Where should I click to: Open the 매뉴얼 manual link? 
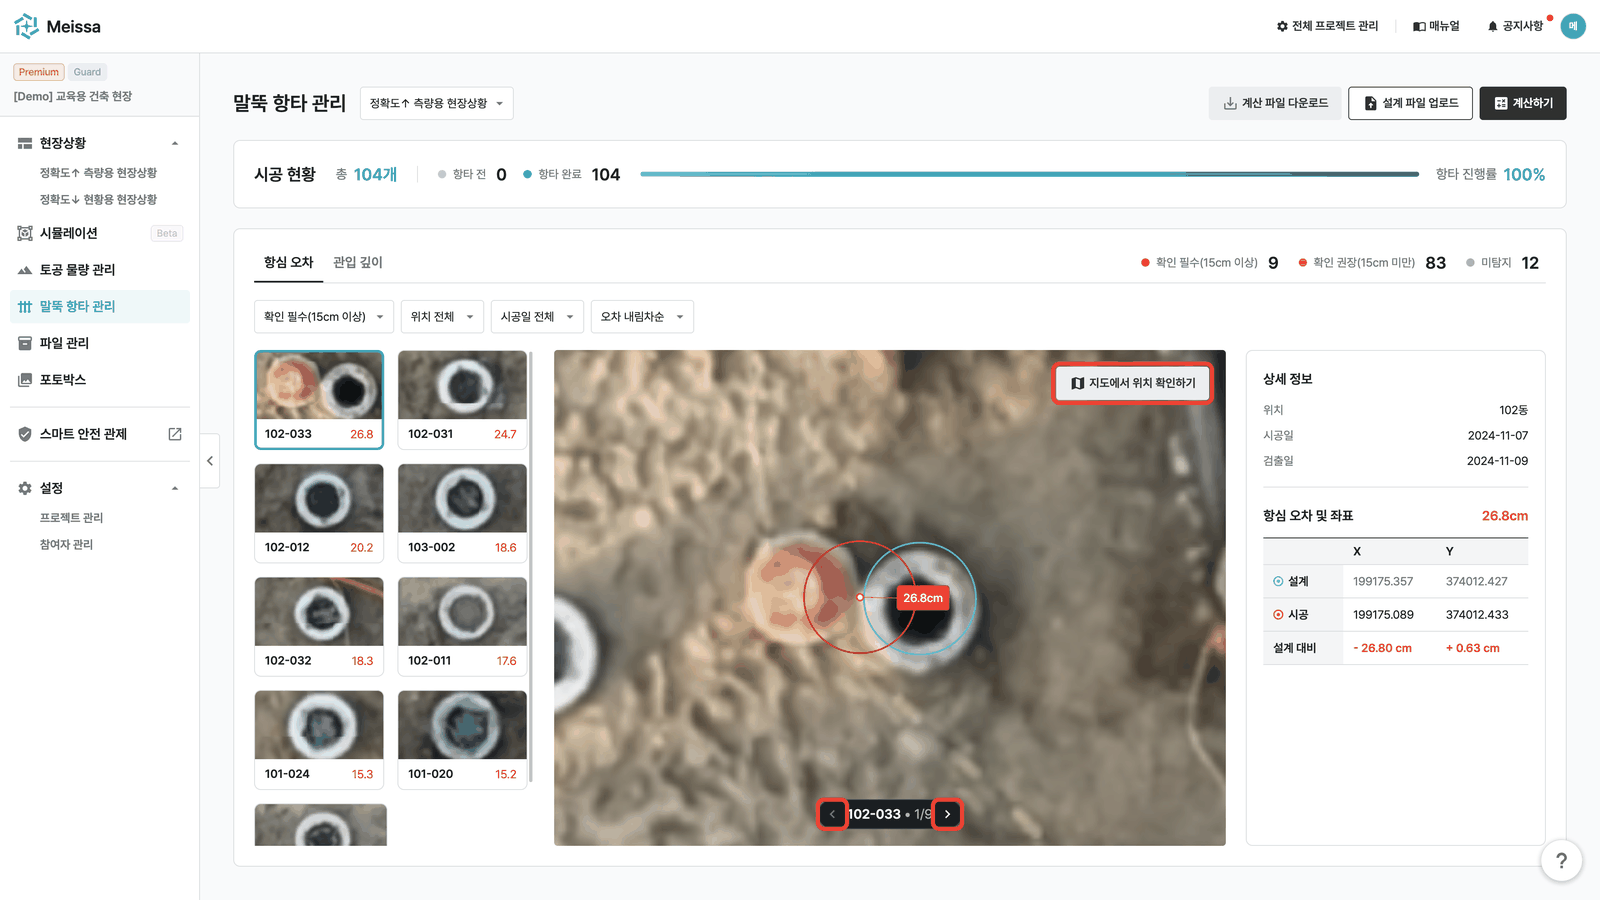tap(1436, 26)
